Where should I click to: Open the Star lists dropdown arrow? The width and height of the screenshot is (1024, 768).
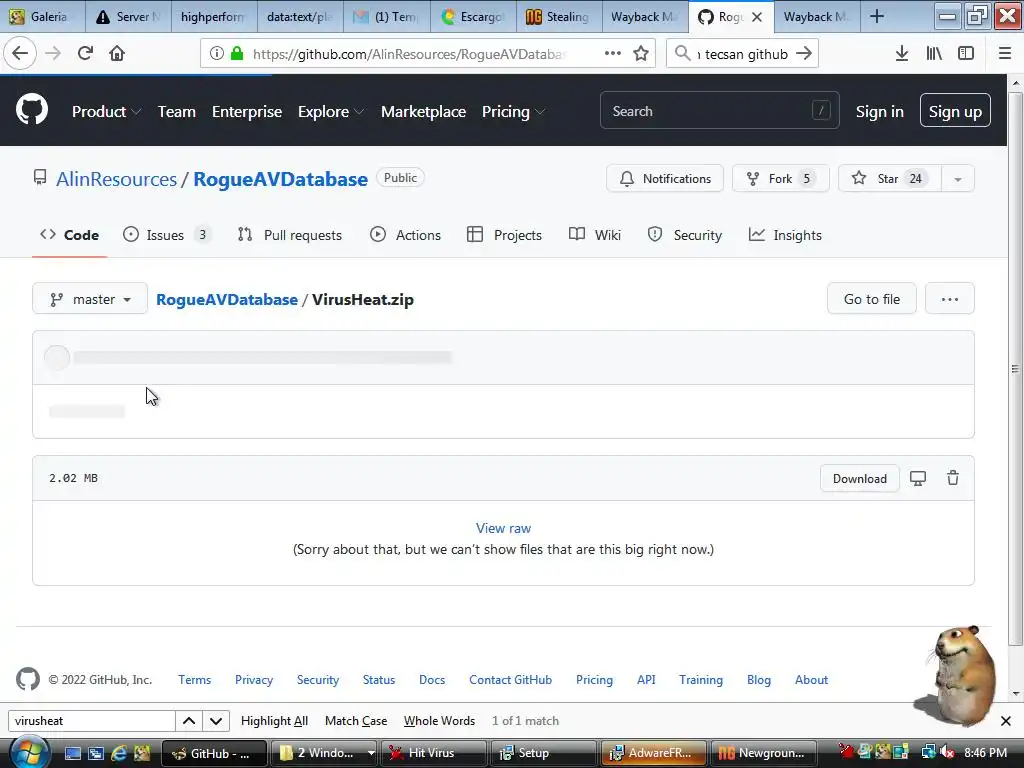click(957, 179)
